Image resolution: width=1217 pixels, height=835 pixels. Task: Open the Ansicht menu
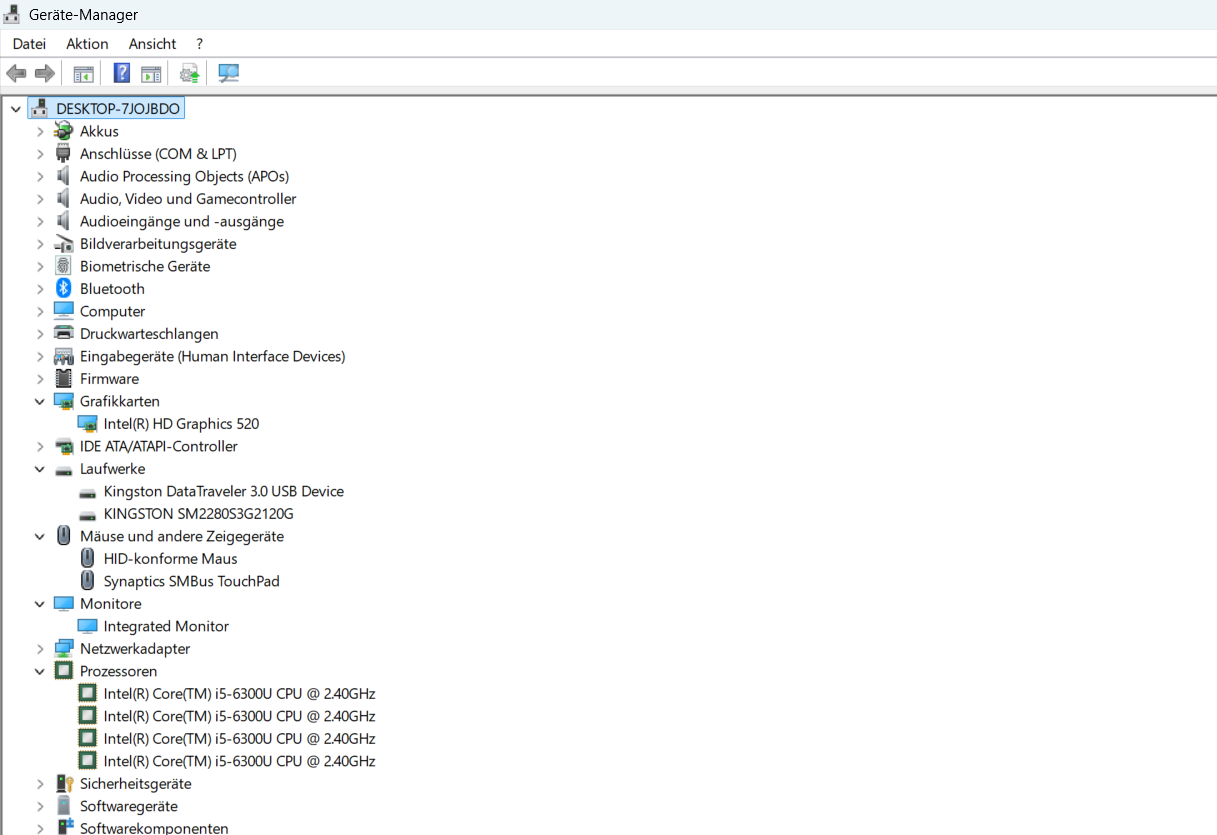click(152, 44)
